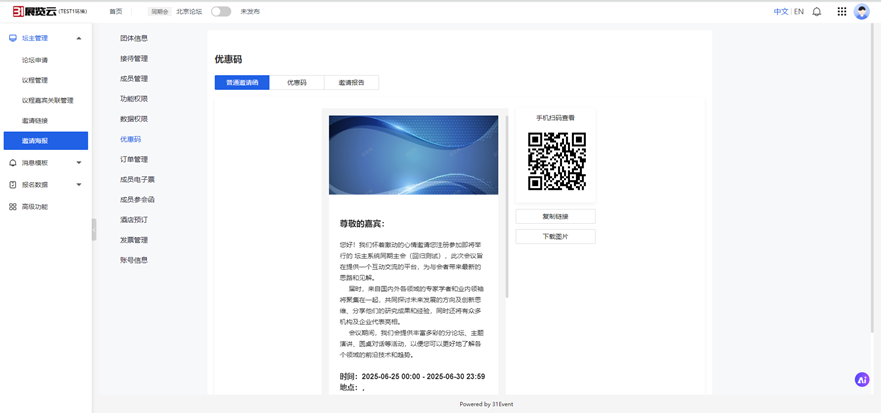Open 议程管理 in the sidebar
The width and height of the screenshot is (881, 413).
(x=35, y=80)
